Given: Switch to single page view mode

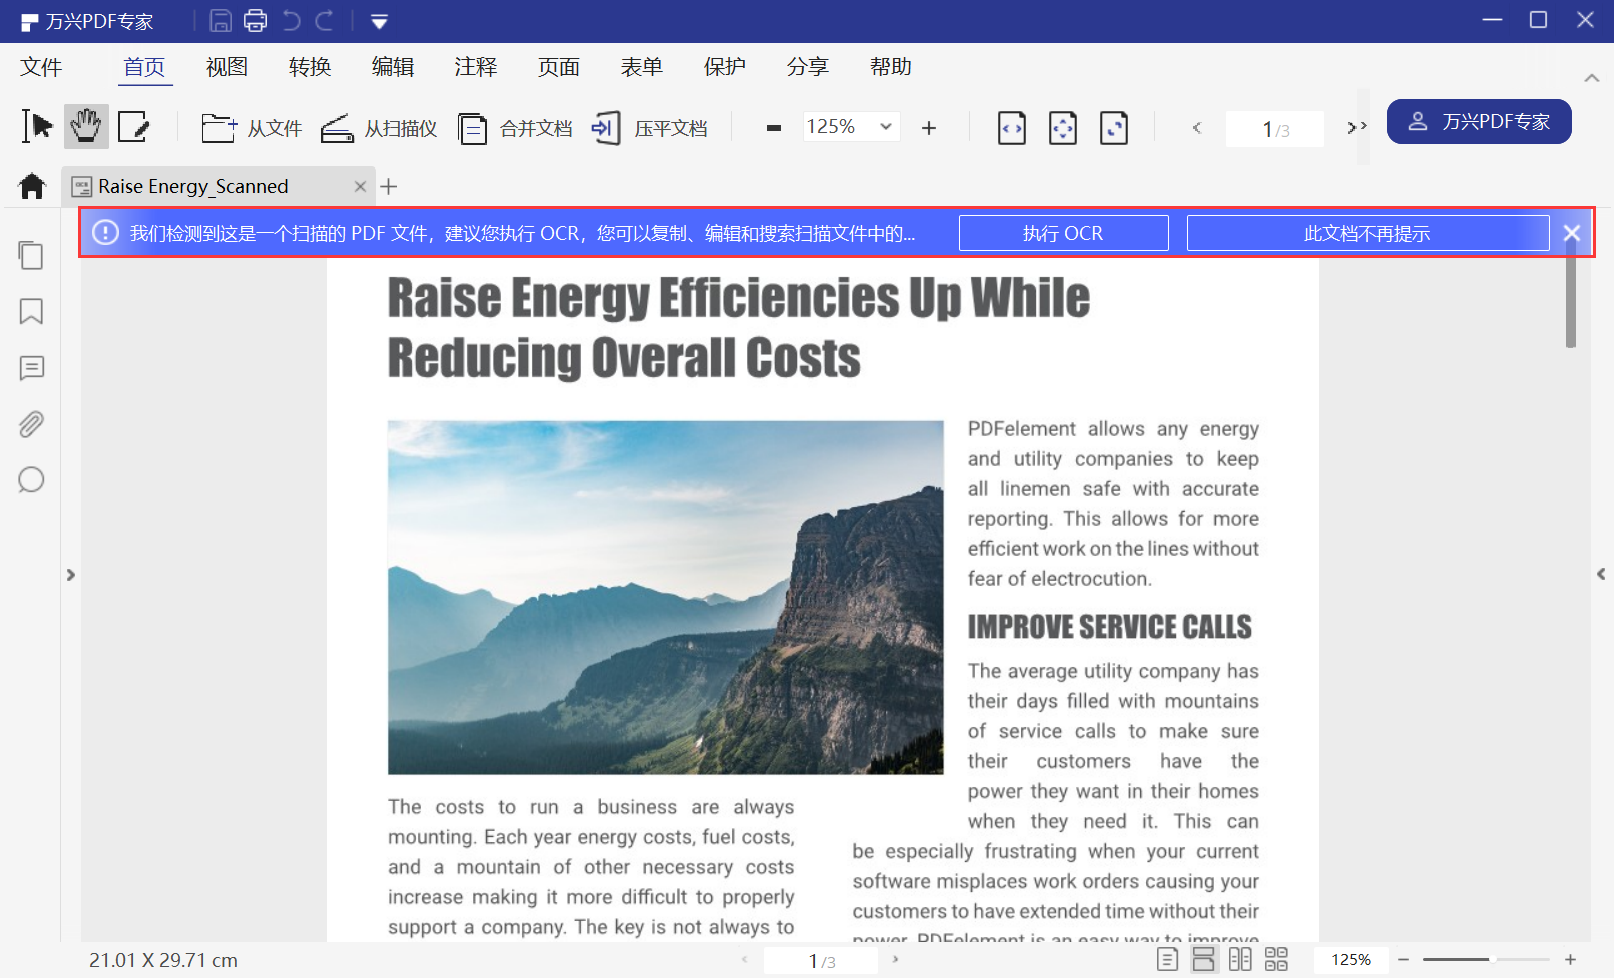Looking at the screenshot, I should coord(1167,960).
